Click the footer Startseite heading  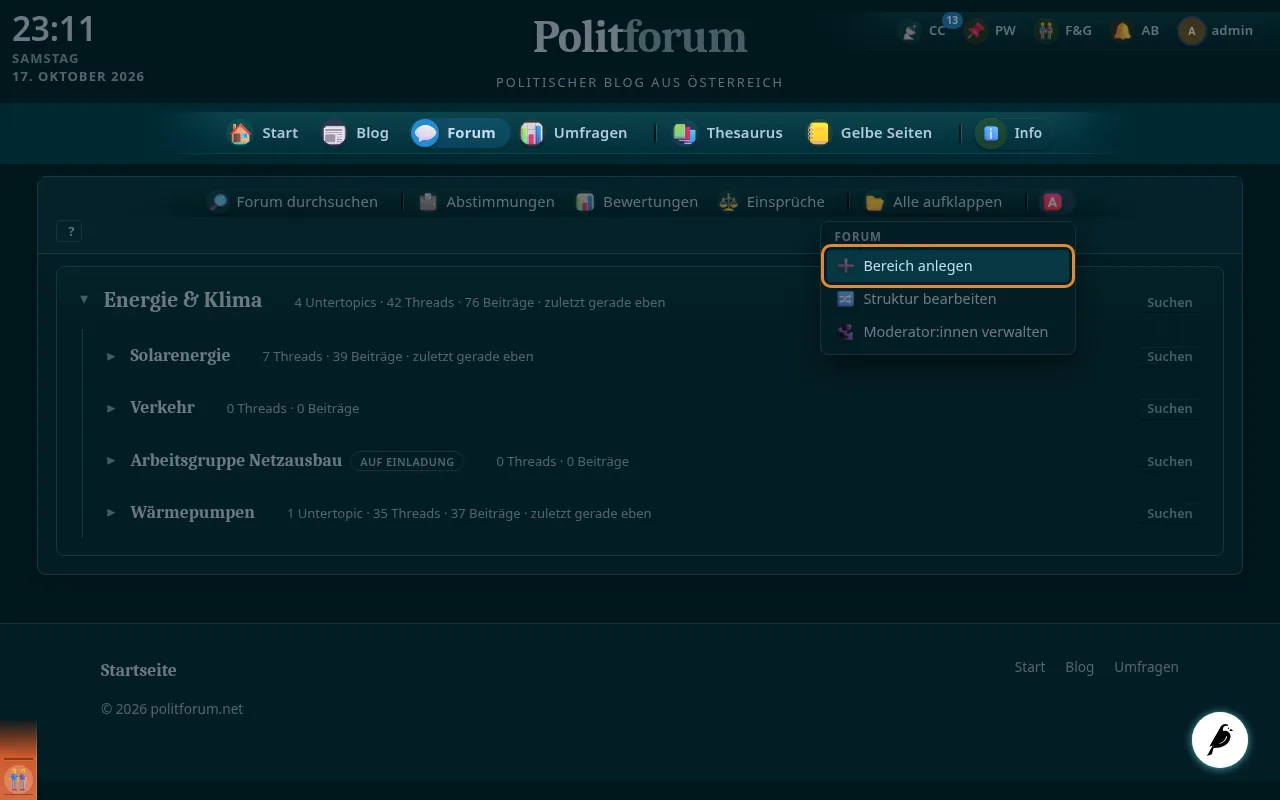coord(138,670)
